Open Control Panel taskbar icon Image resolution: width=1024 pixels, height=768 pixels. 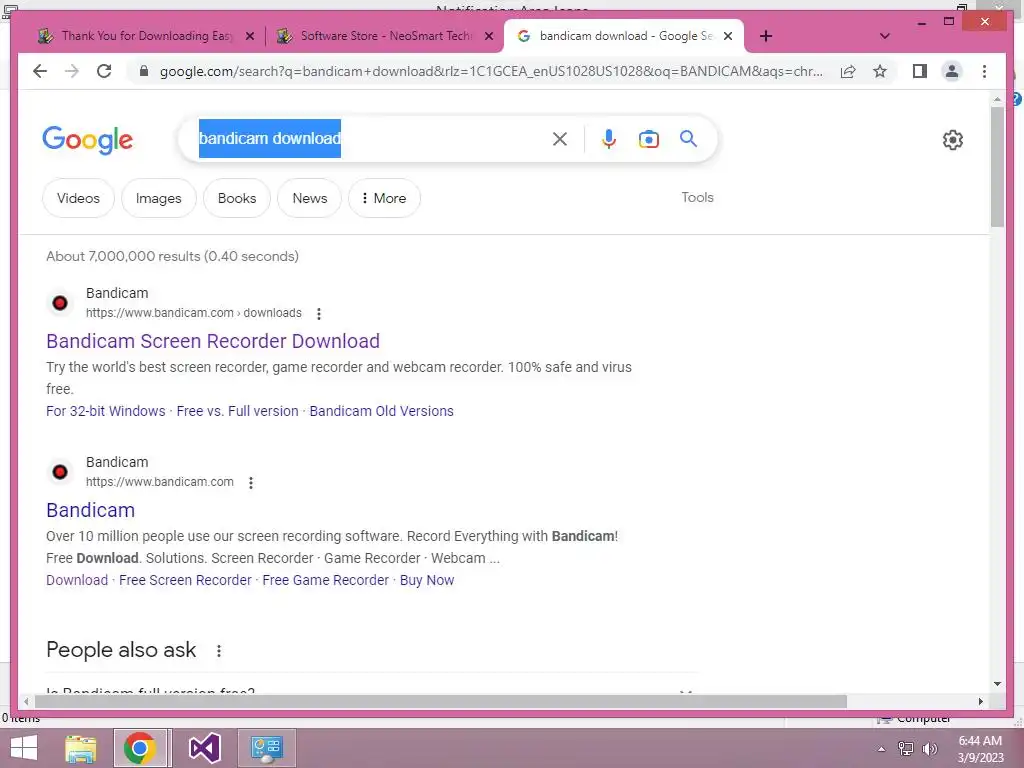pos(266,748)
